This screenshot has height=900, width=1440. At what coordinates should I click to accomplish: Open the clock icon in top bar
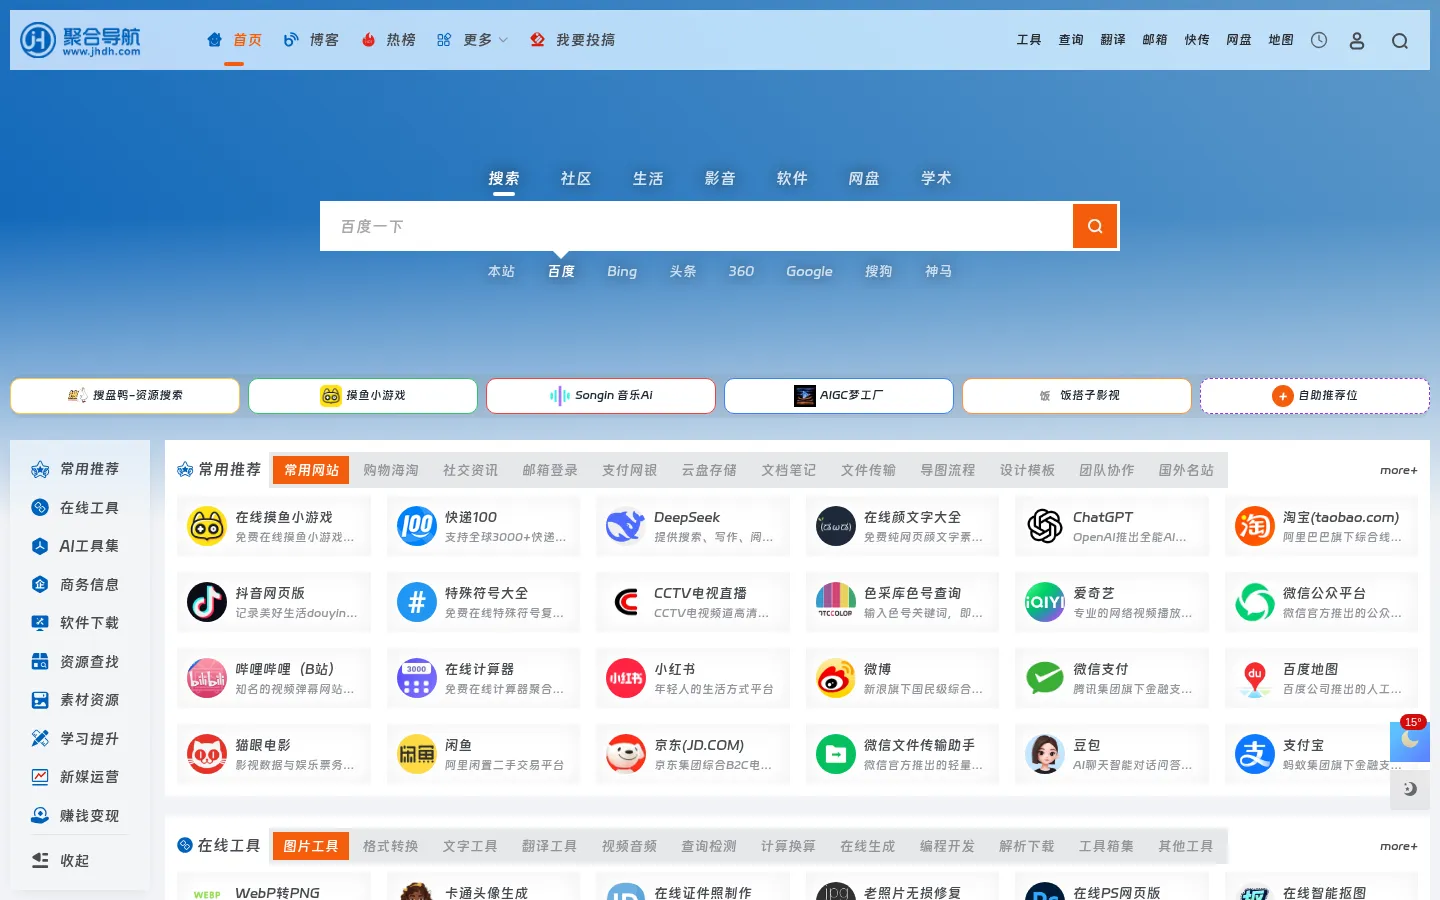[1319, 40]
